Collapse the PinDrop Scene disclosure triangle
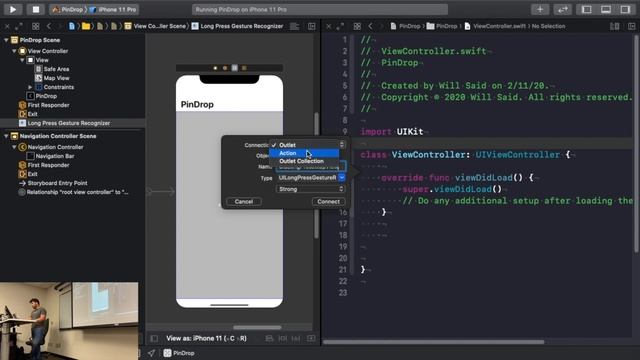Image resolution: width=640 pixels, height=360 pixels. click(x=6, y=40)
